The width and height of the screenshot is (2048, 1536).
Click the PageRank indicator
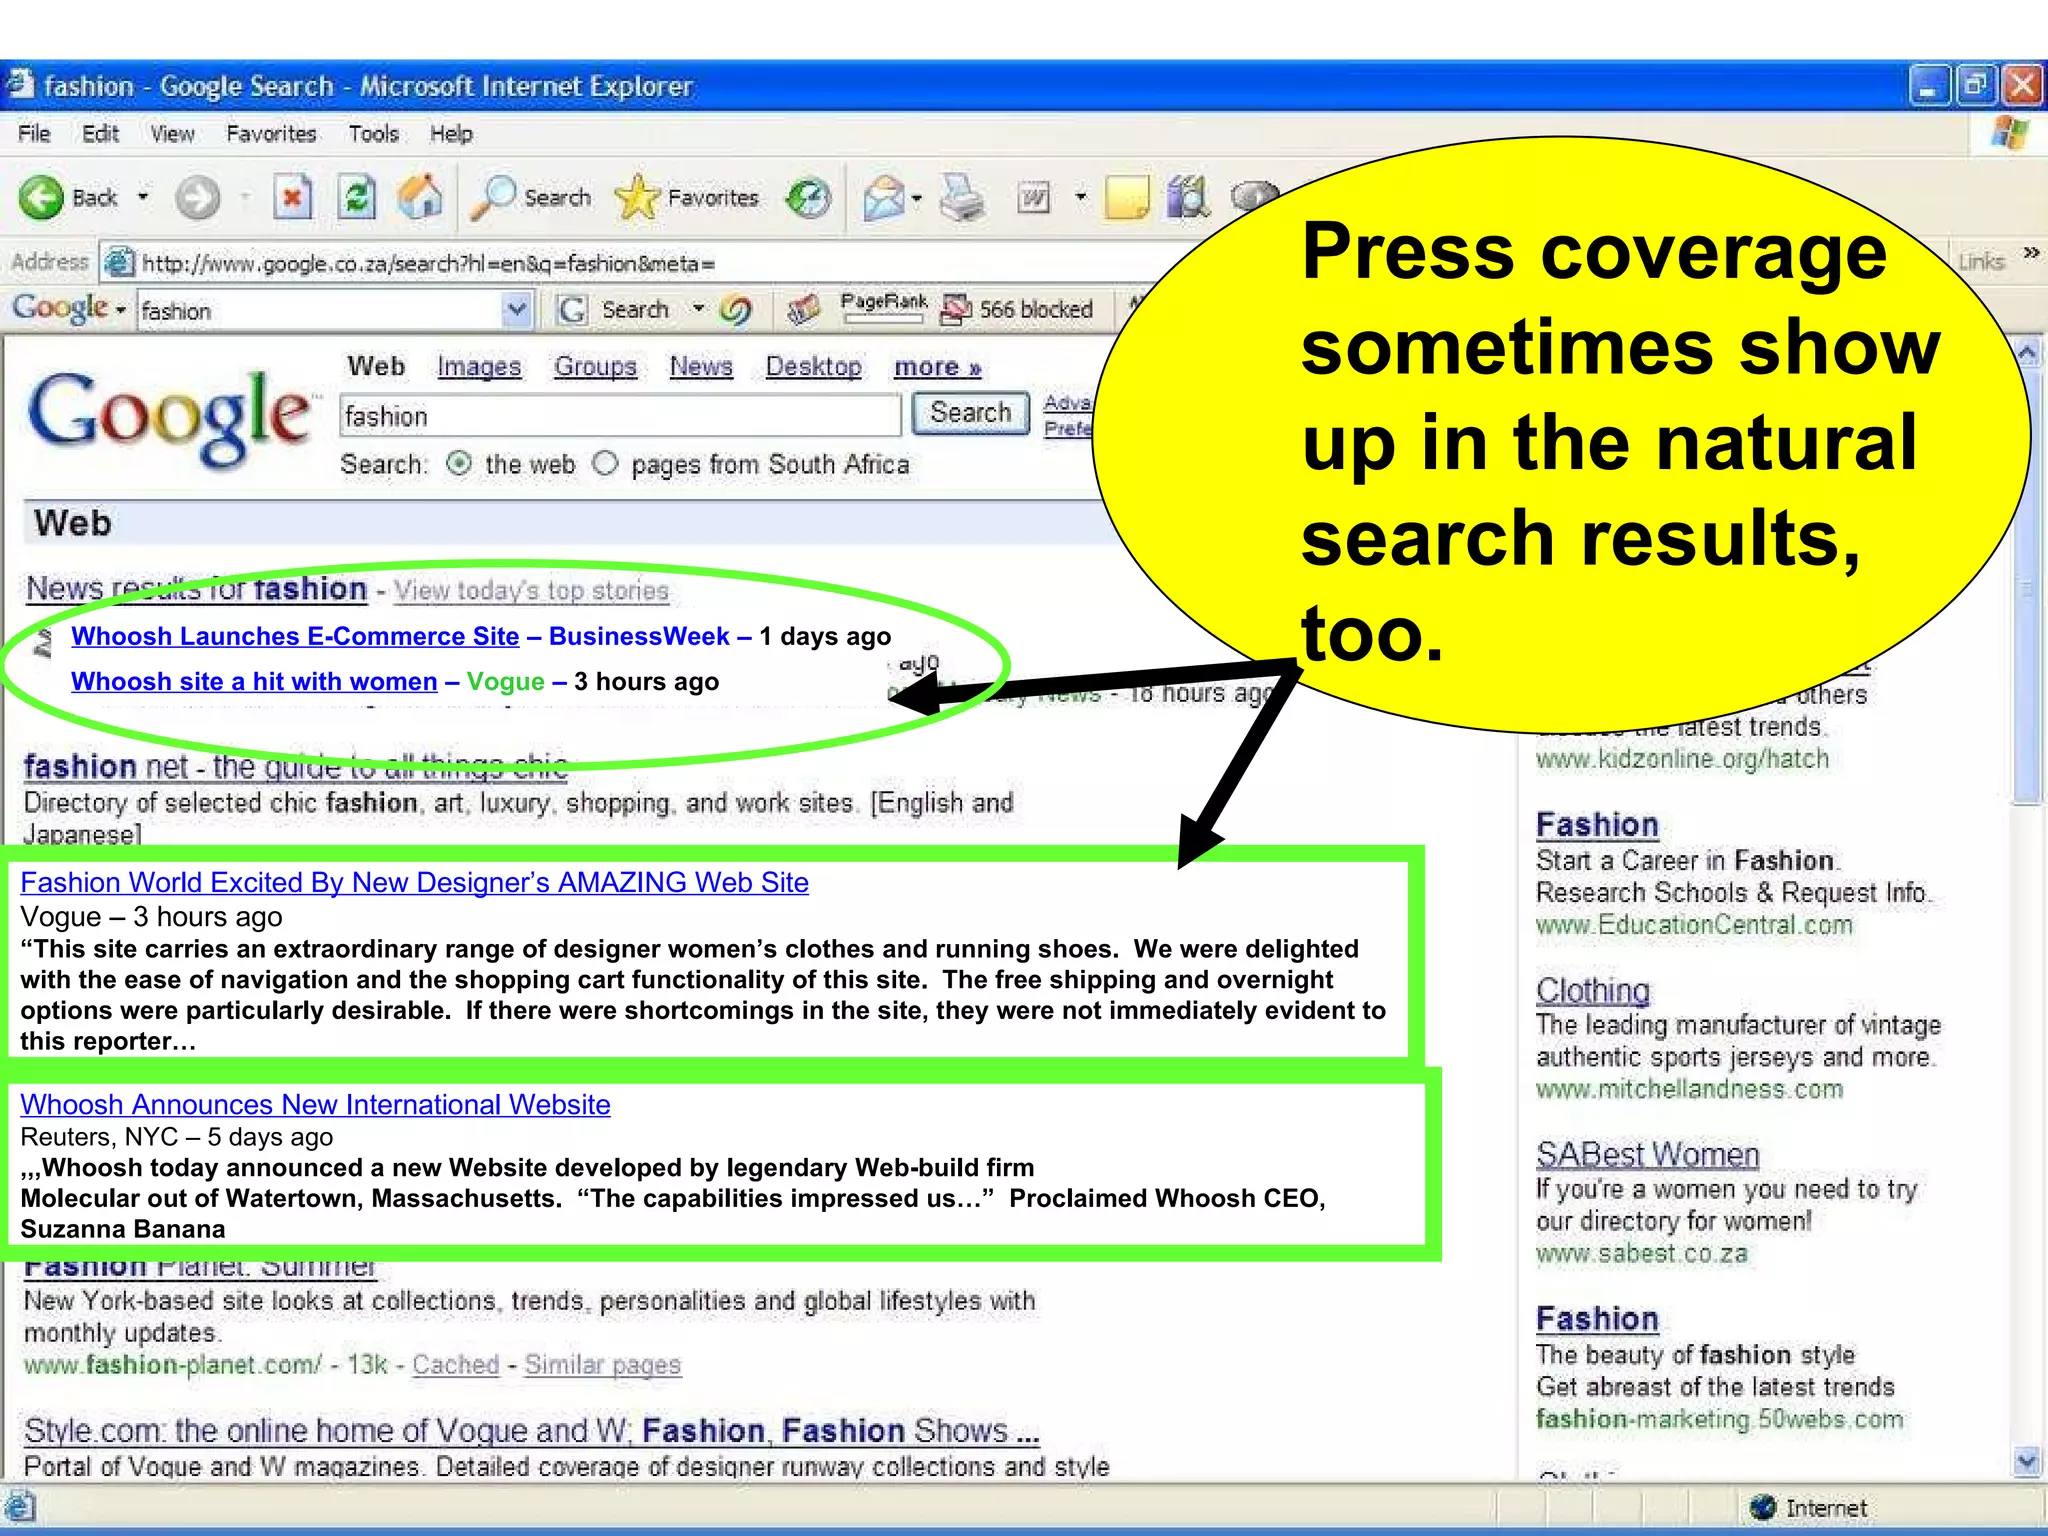pos(884,309)
